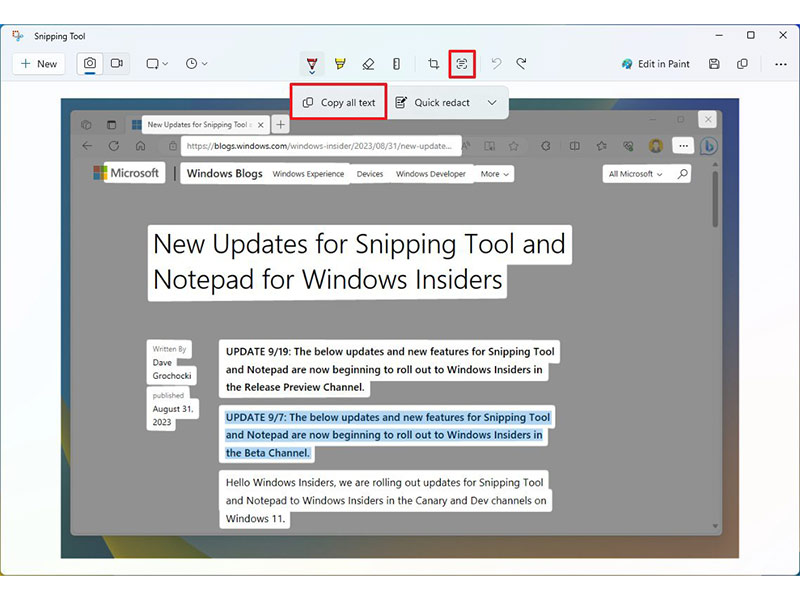The width and height of the screenshot is (800, 600).
Task: Click the highlighted UPDATE 9/7 paragraph
Action: pyautogui.click(x=388, y=435)
